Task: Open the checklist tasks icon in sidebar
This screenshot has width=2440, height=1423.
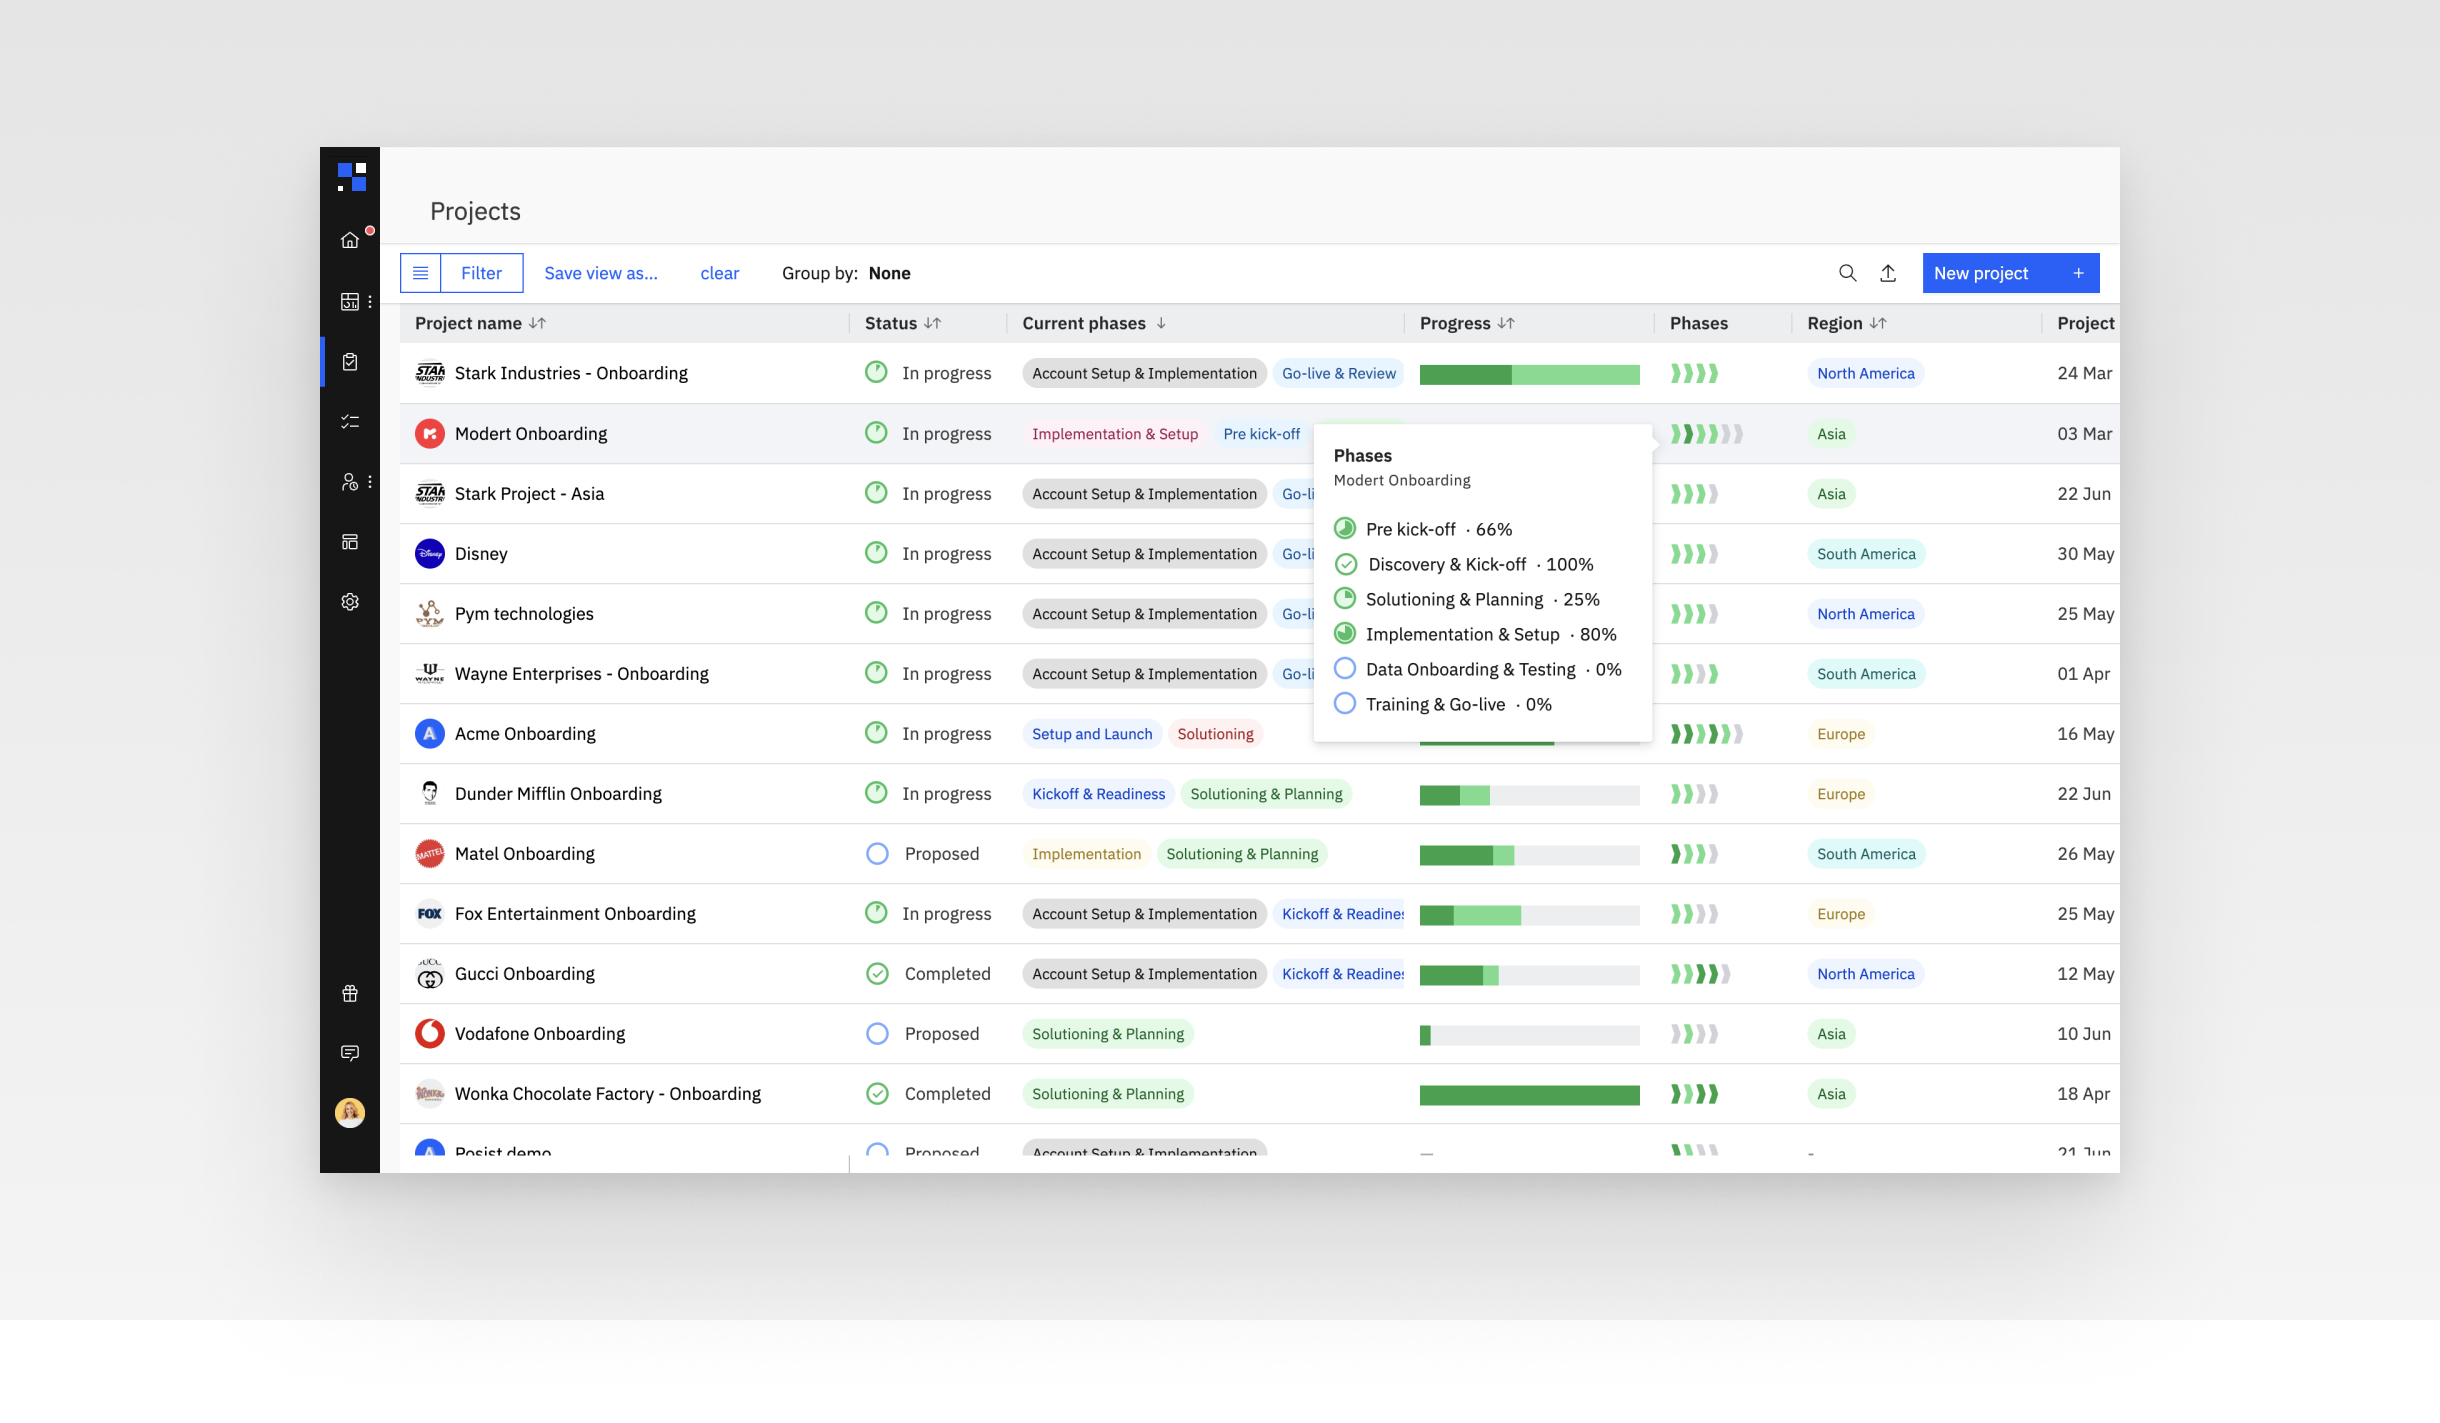Action: pyautogui.click(x=349, y=422)
